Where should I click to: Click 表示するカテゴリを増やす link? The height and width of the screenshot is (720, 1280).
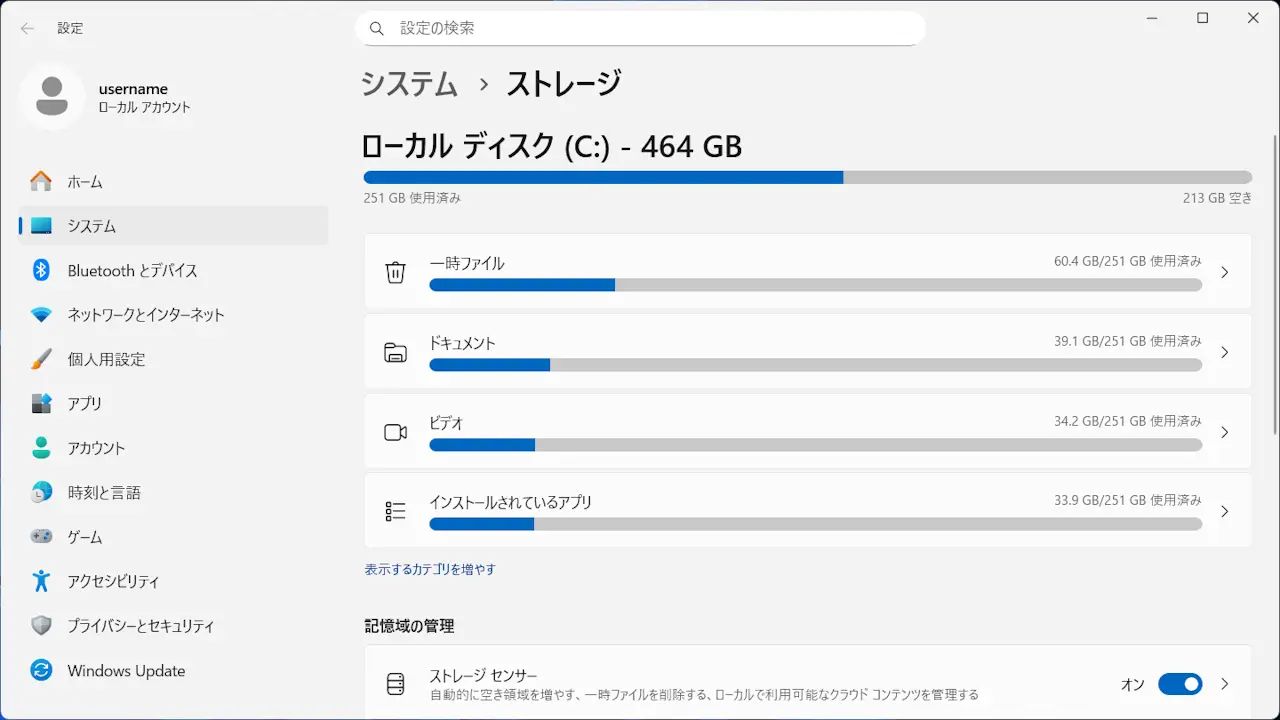click(430, 569)
